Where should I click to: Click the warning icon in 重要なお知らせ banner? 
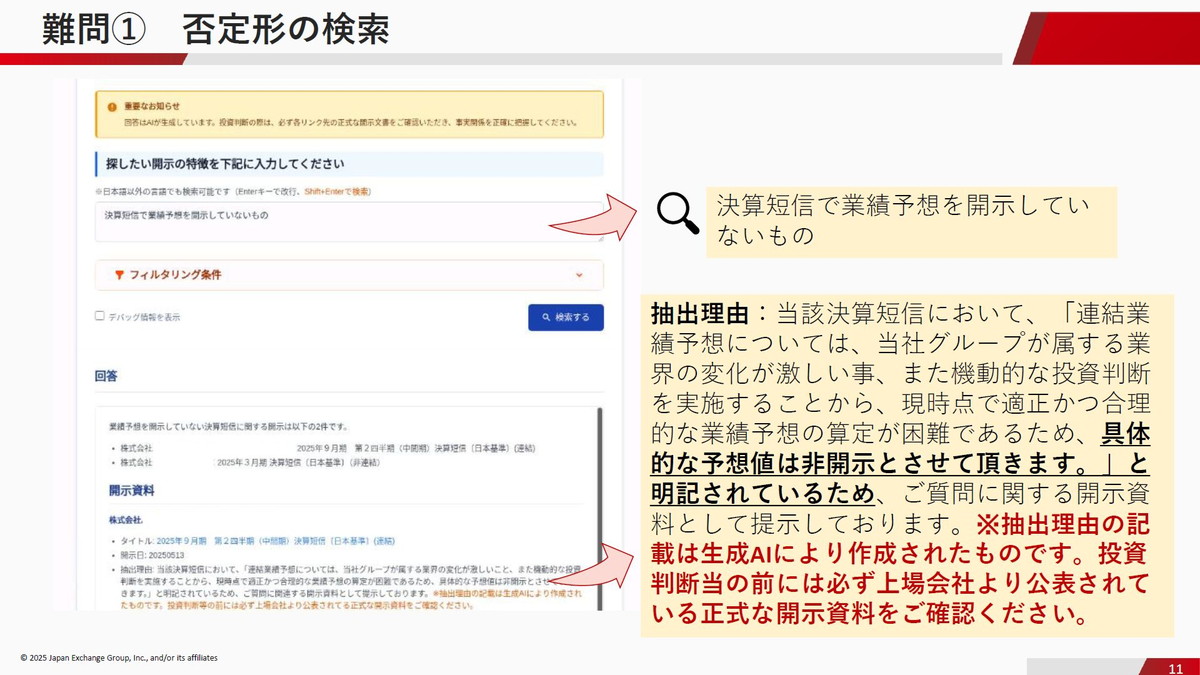pos(110,105)
